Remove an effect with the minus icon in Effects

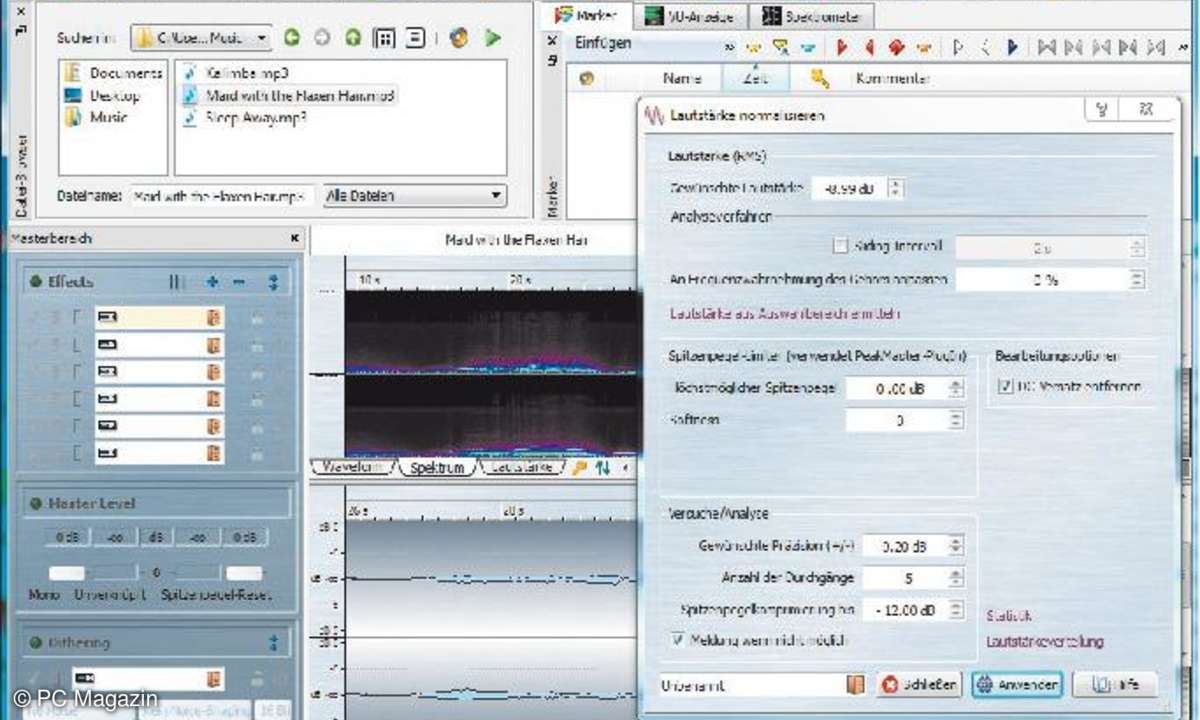tap(238, 283)
